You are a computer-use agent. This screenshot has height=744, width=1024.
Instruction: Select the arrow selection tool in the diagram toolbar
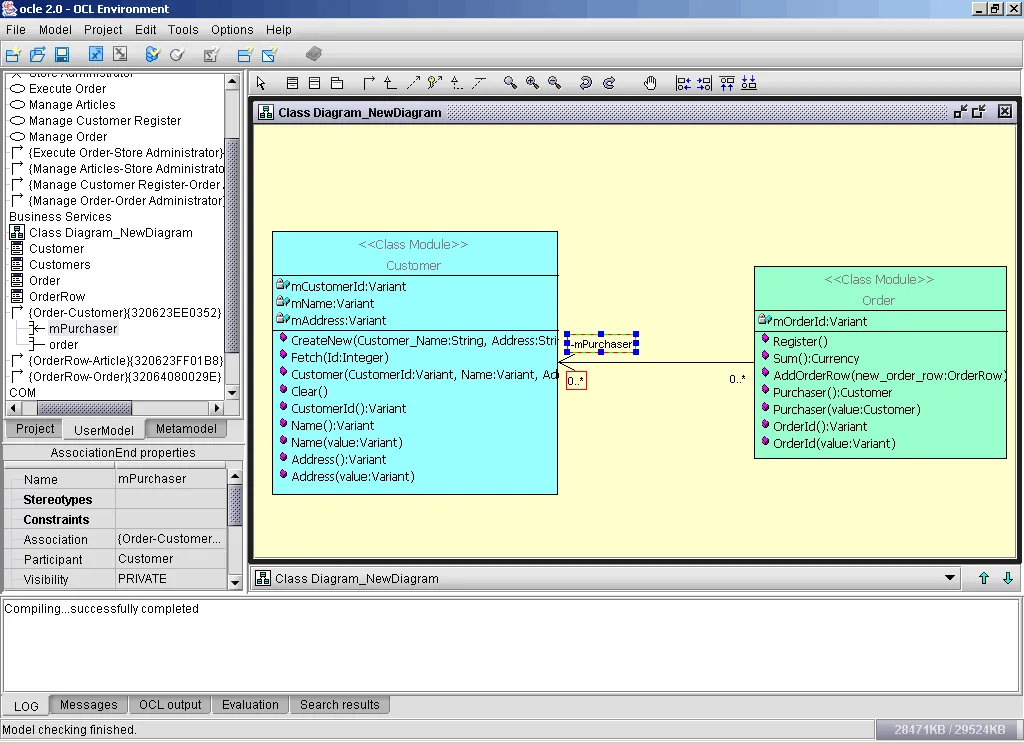click(x=260, y=83)
